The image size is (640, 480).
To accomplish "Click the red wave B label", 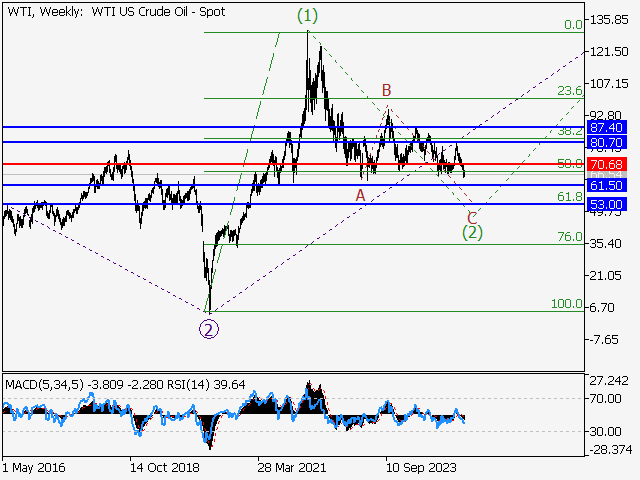I will [386, 91].
